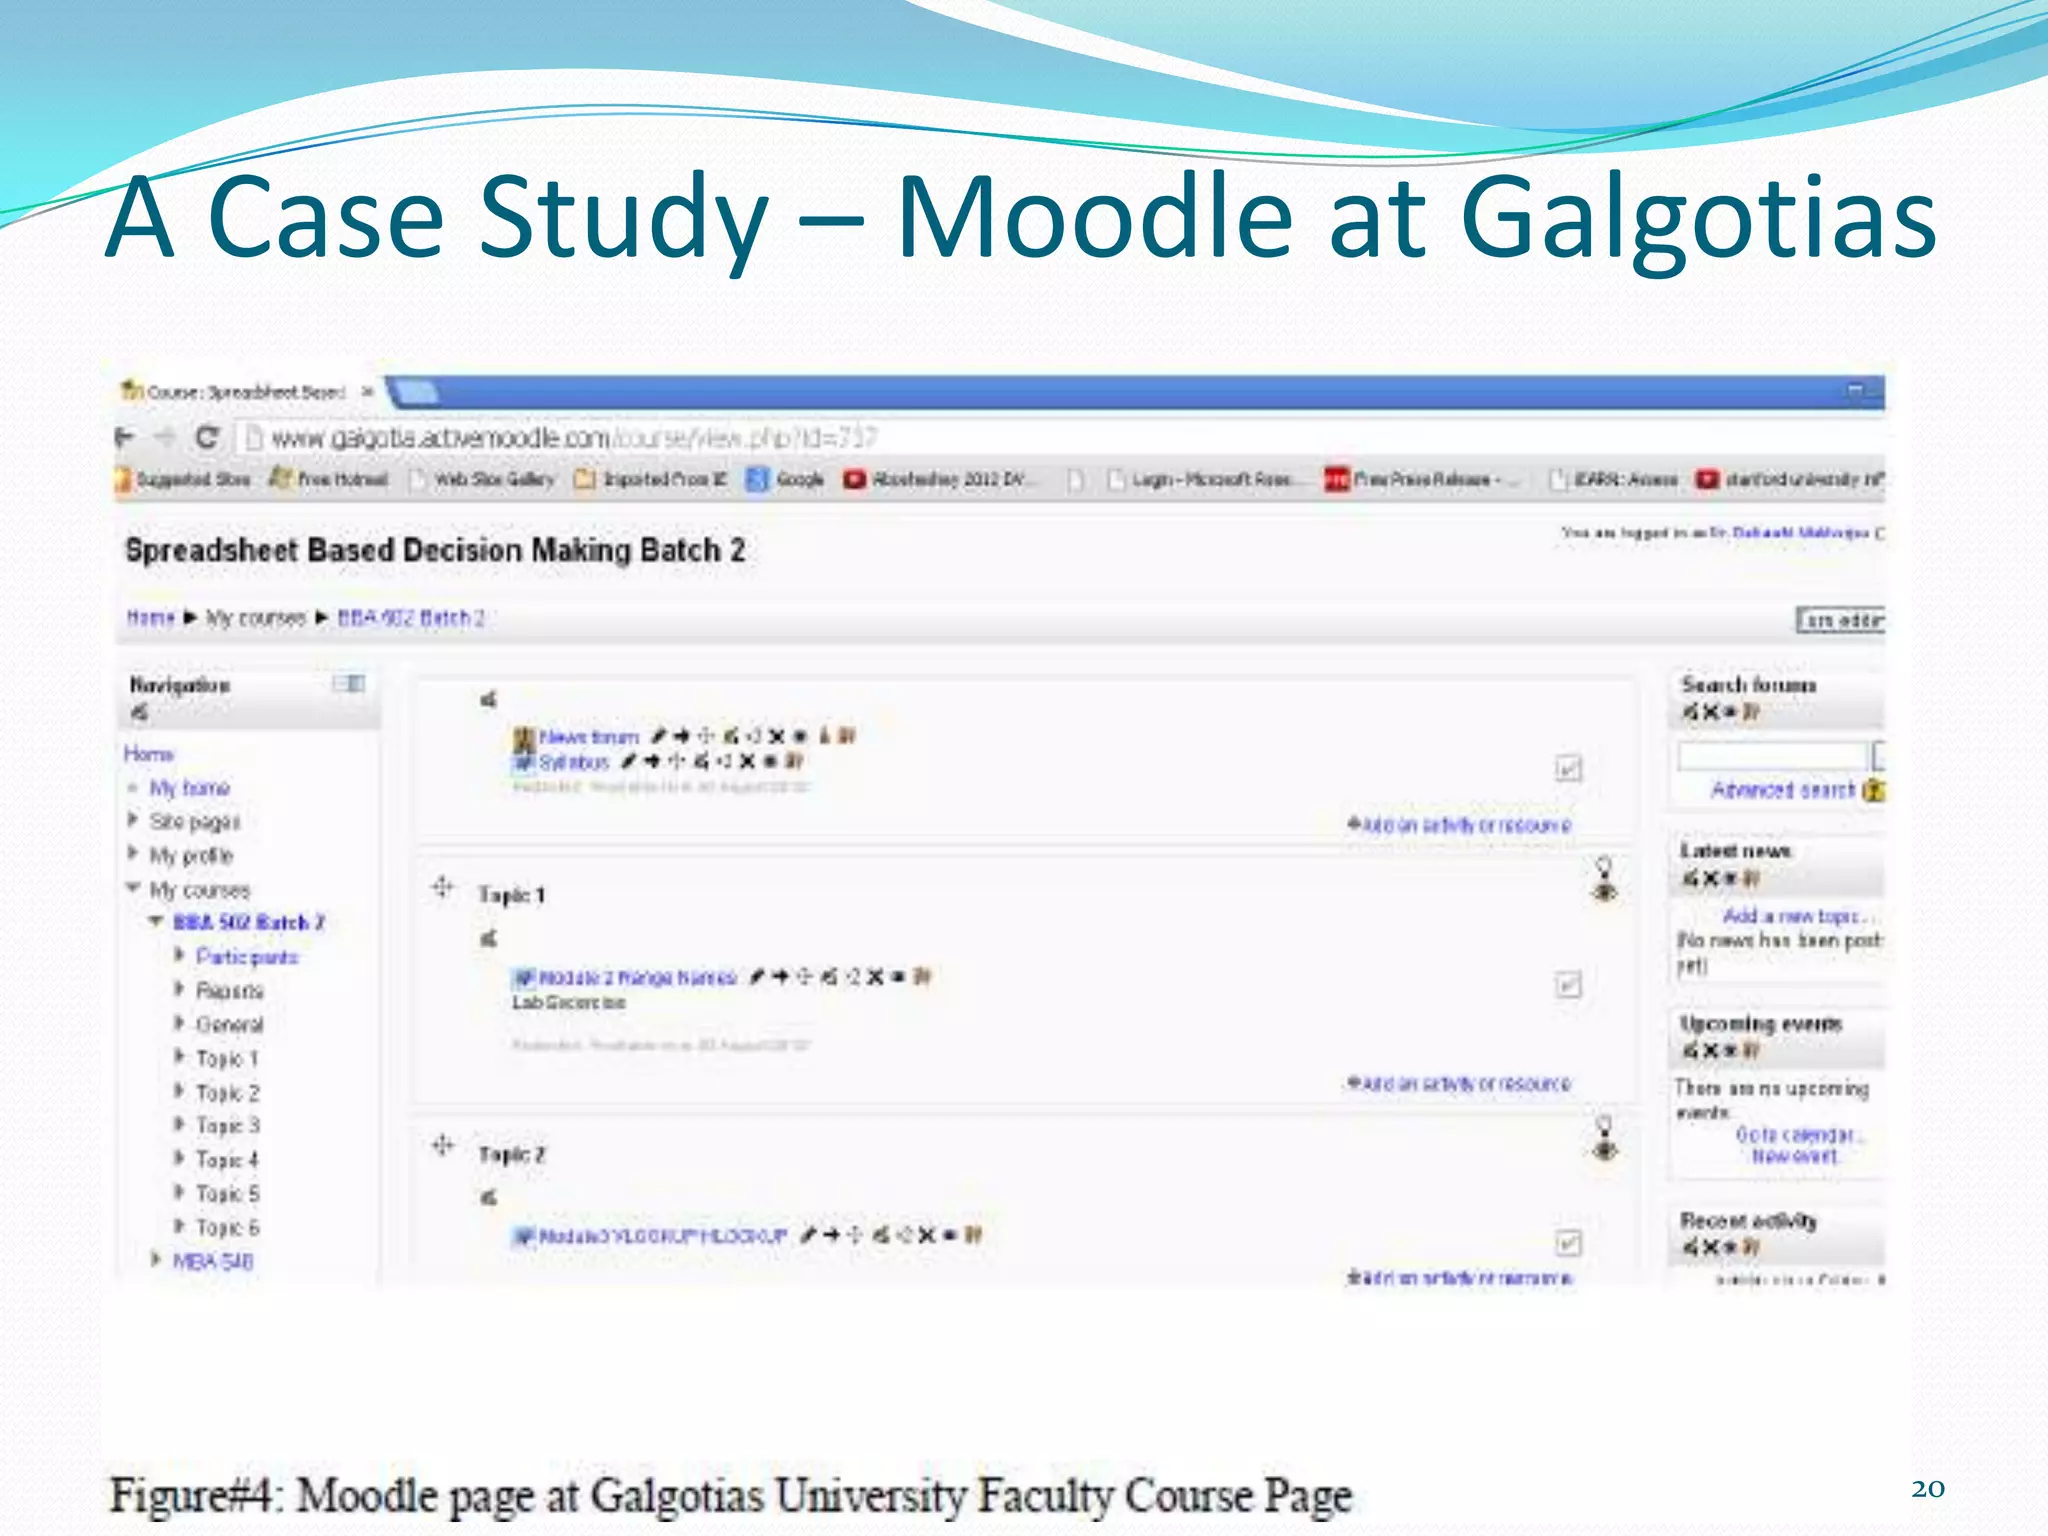
Task: Tick completion checkbox for Module 2 Range Names
Action: tap(1569, 985)
